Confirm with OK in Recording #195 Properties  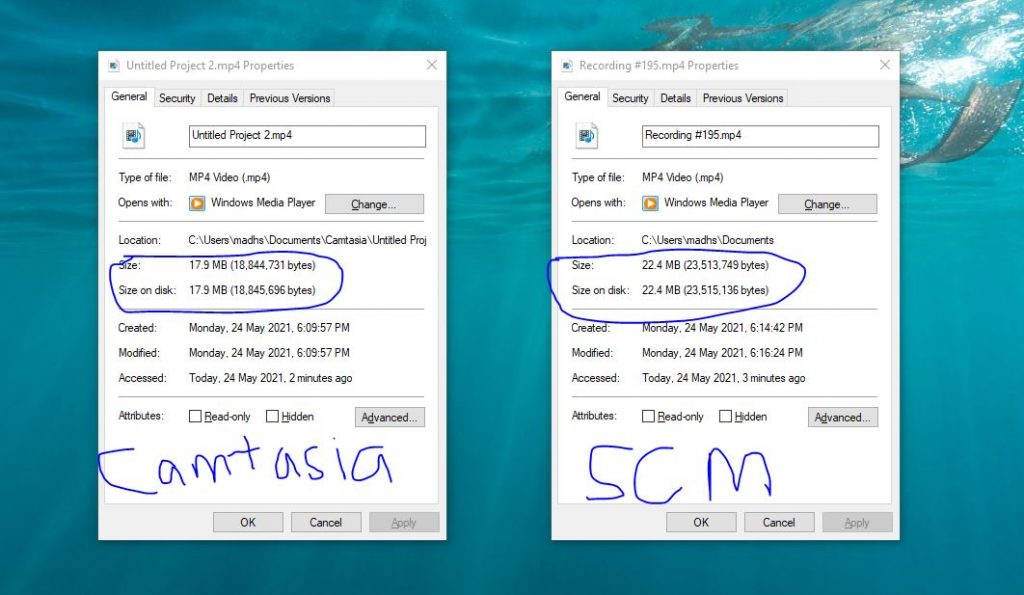tap(701, 523)
